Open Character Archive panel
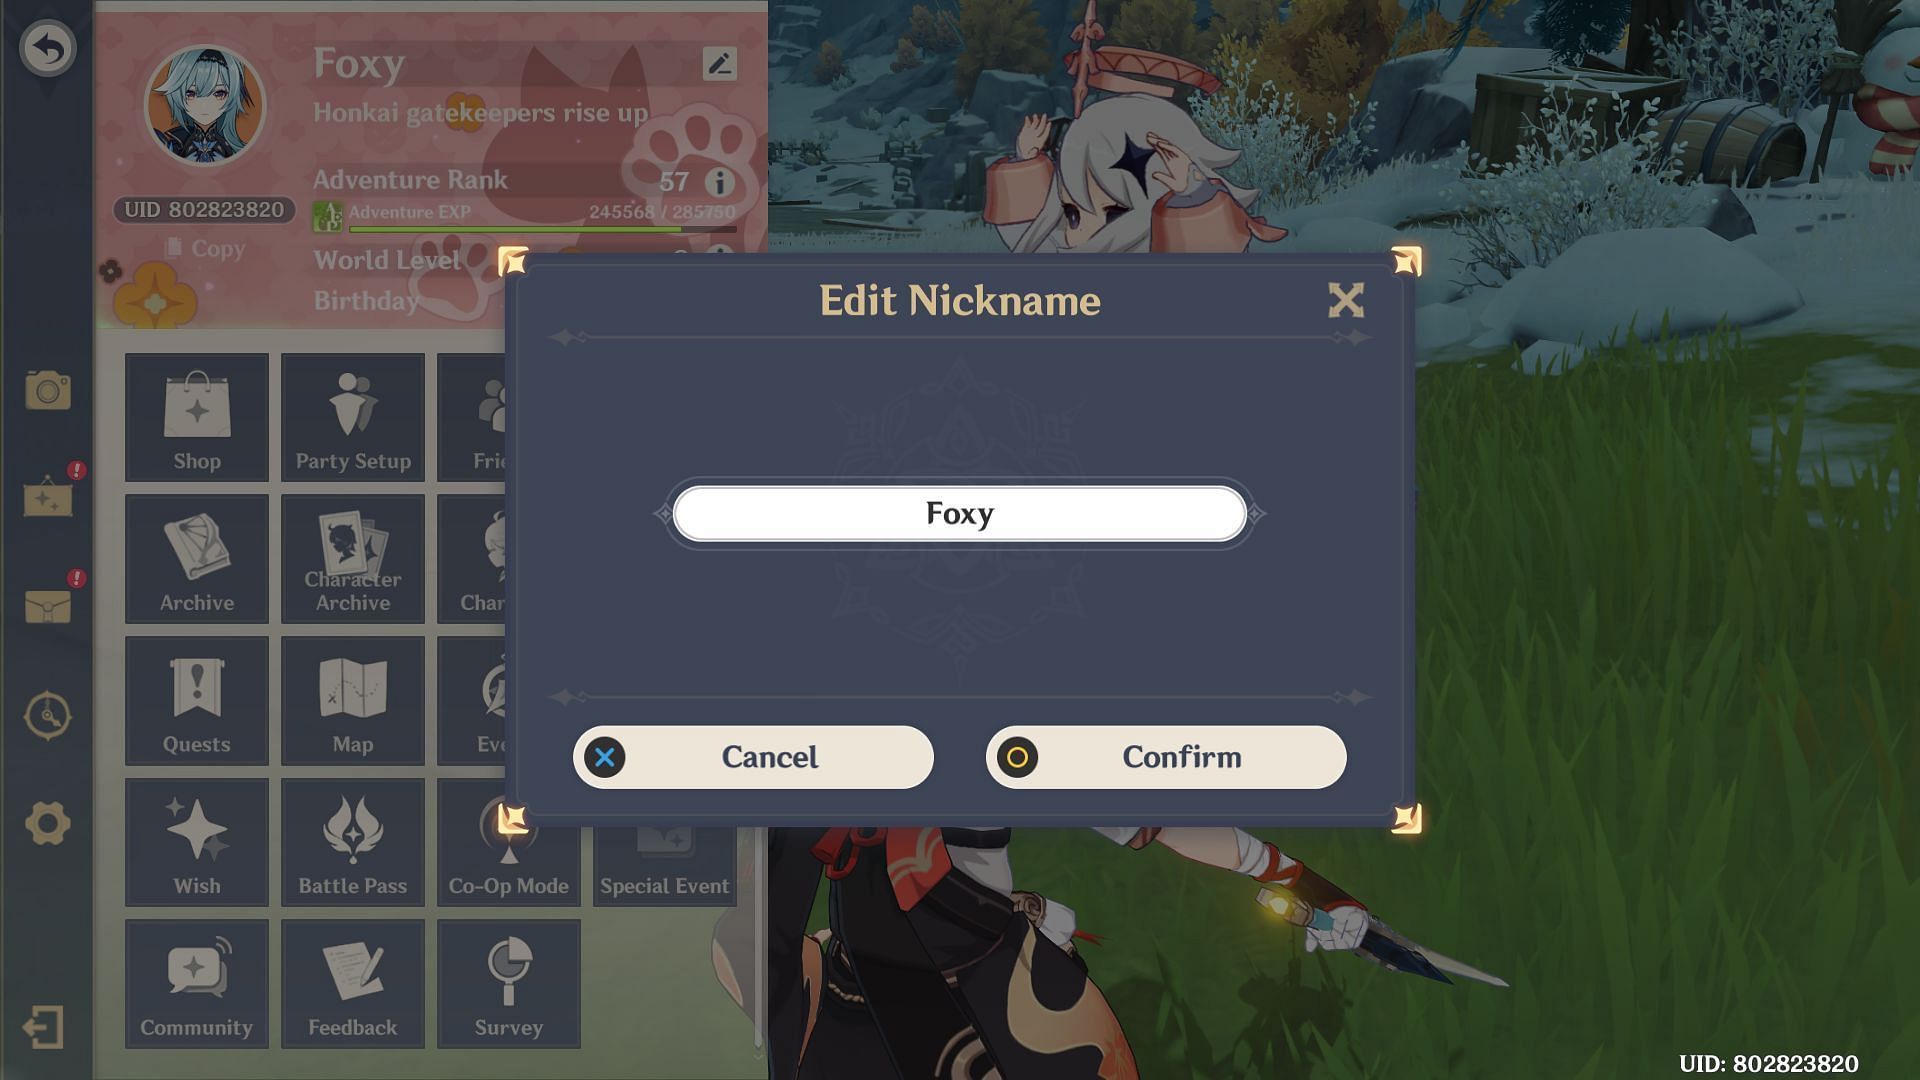Viewport: 1920px width, 1080px height. [x=352, y=559]
